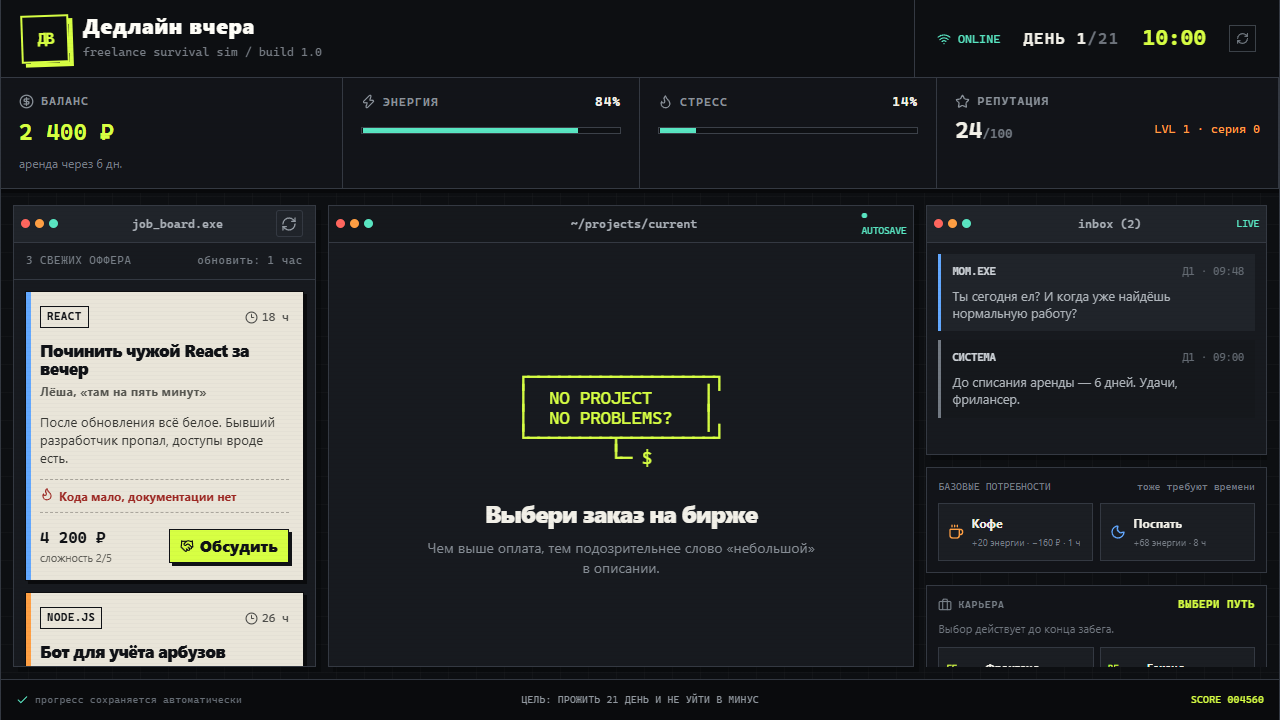
Task: Choose Поспать to restore energy
Action: 1177,532
